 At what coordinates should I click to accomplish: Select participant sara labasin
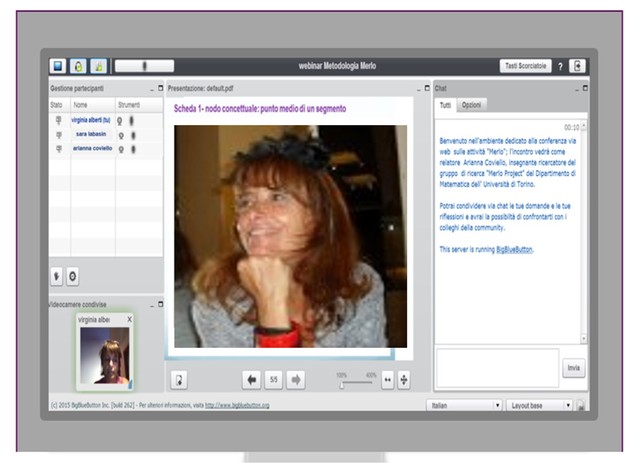point(91,134)
